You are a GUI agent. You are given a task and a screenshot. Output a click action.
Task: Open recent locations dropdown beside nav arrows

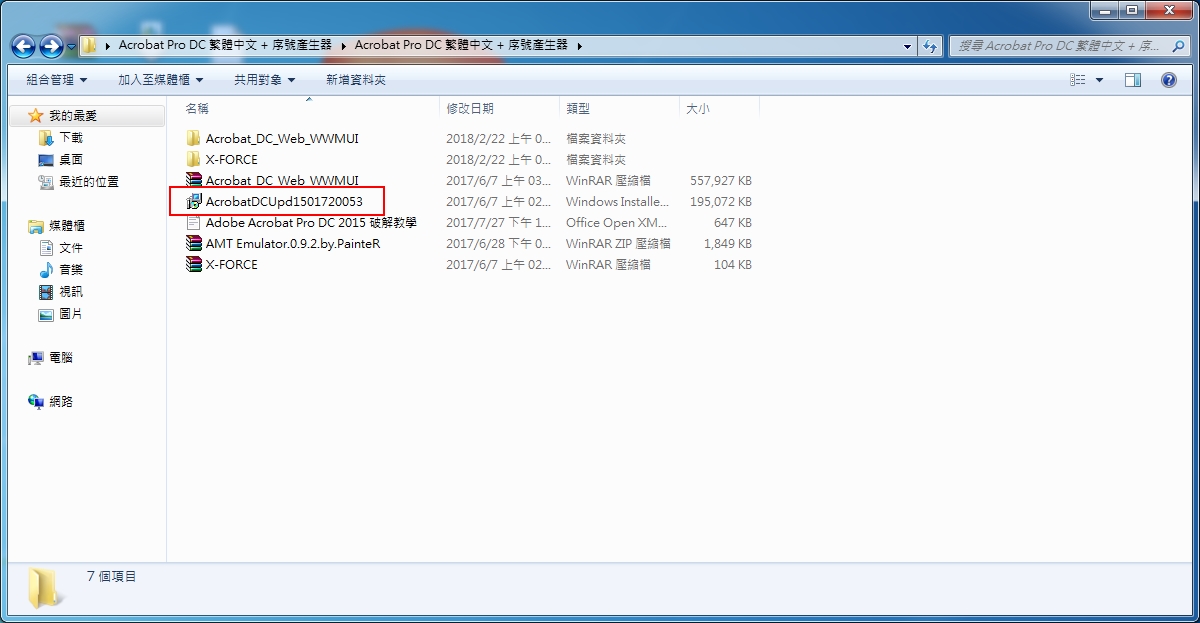click(x=71, y=47)
